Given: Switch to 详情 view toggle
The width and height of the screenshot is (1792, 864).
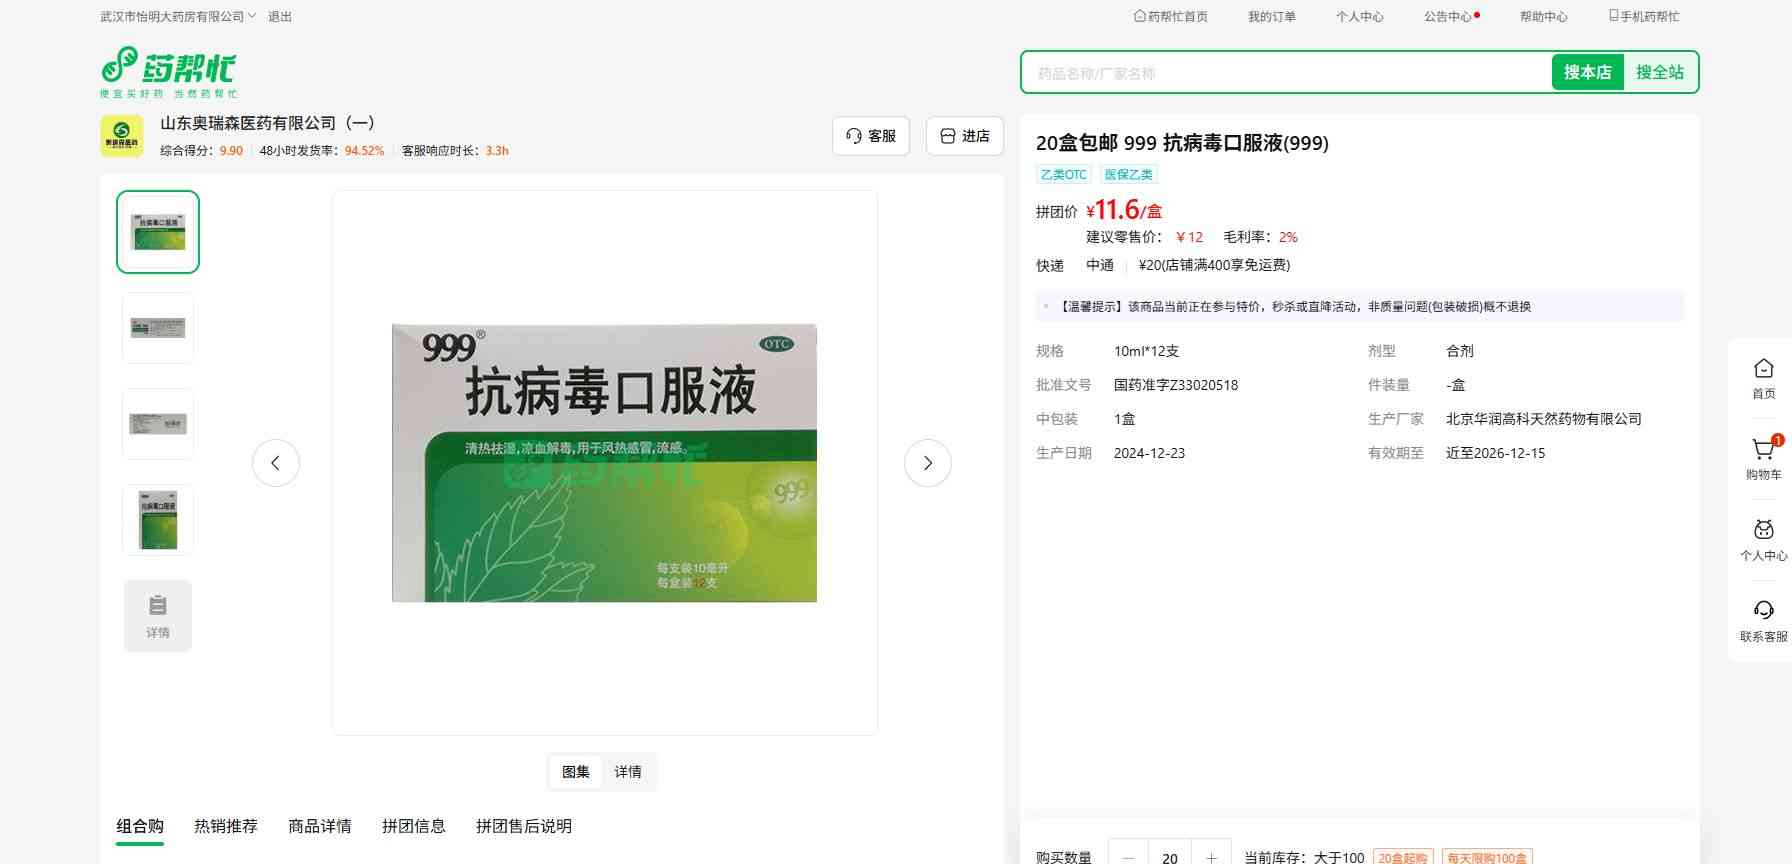Looking at the screenshot, I should (x=628, y=772).
